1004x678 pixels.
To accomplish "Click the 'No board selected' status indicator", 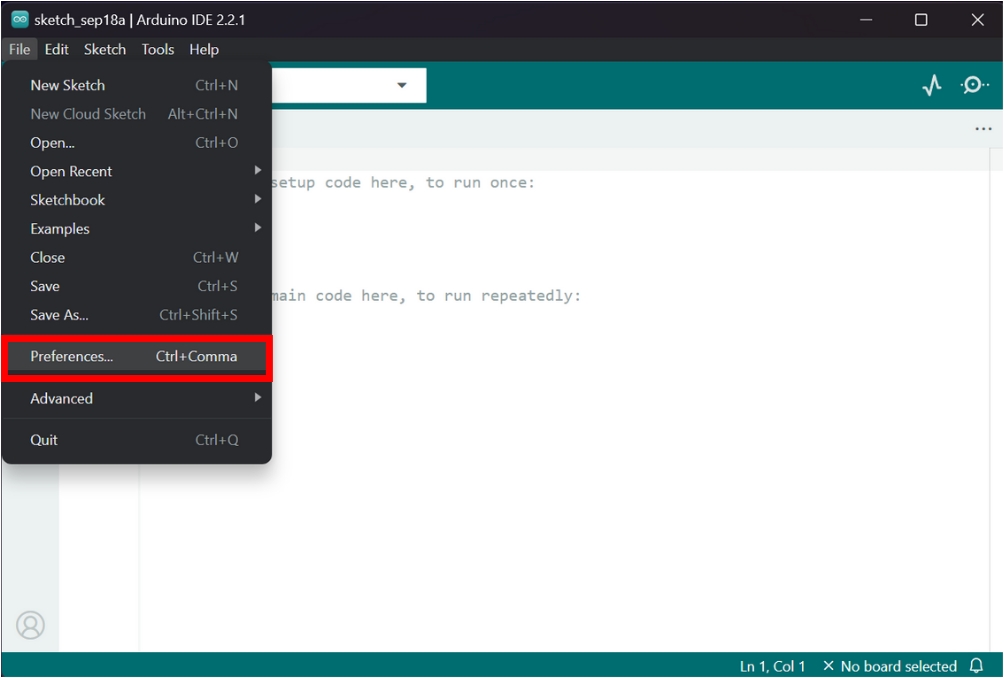I will pyautogui.click(x=895, y=665).
